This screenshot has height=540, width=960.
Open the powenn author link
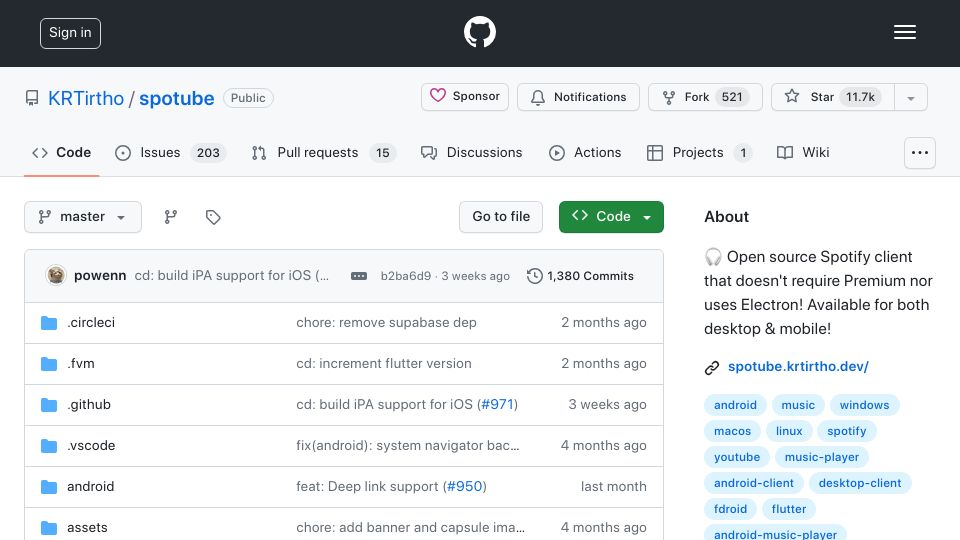click(100, 276)
